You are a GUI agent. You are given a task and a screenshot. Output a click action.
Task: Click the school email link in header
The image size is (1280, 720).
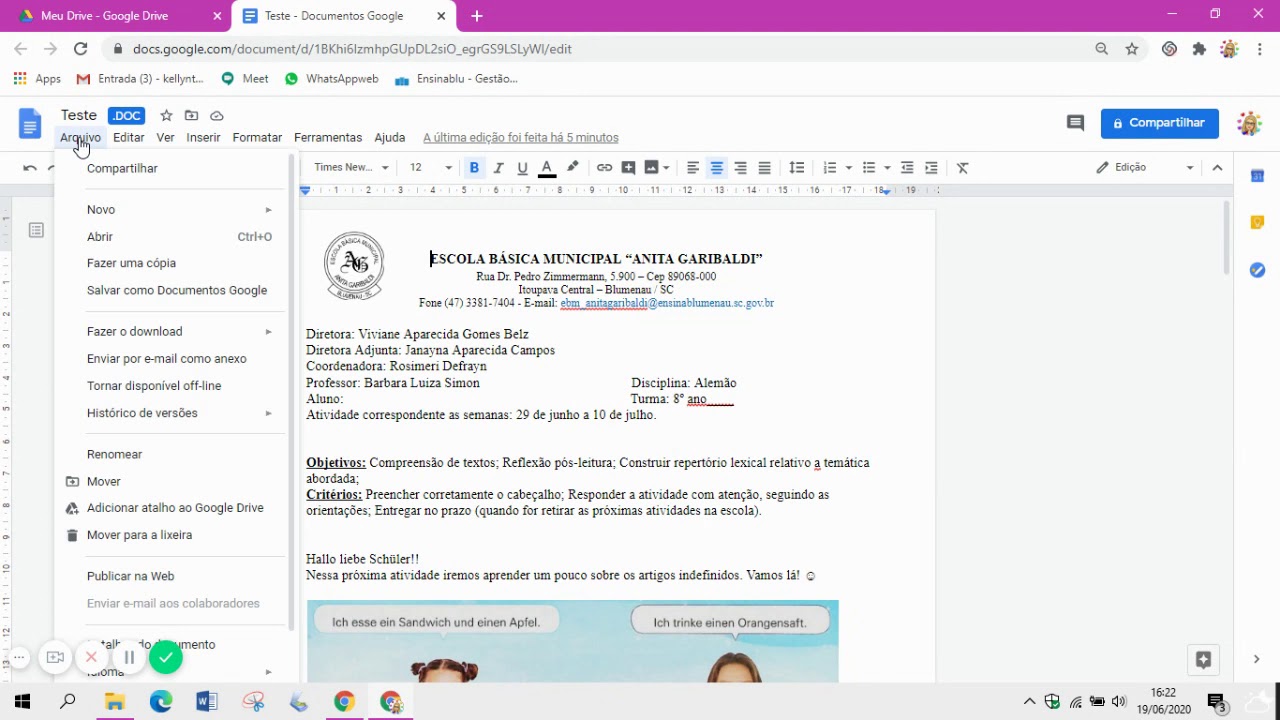[x=667, y=303]
